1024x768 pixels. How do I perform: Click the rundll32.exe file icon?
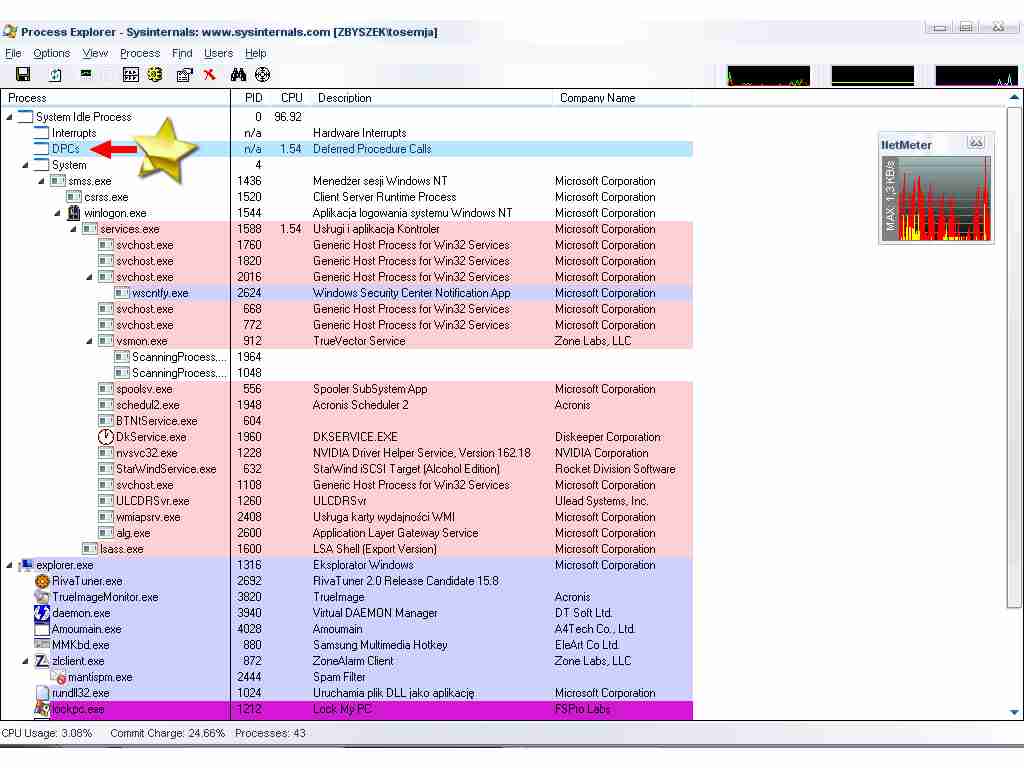point(42,693)
